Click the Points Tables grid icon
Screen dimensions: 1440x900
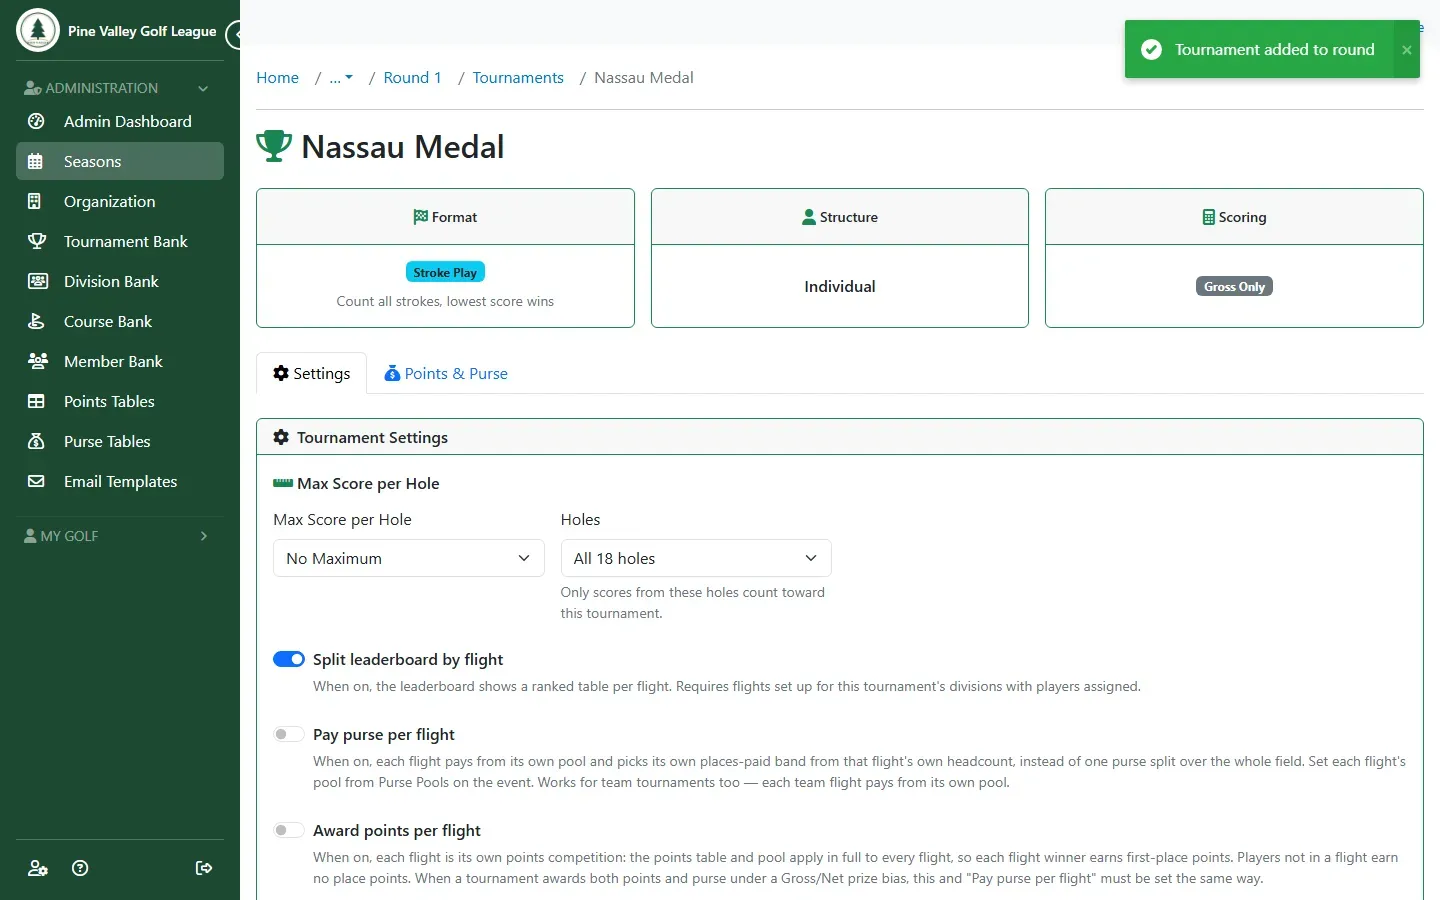[36, 401]
